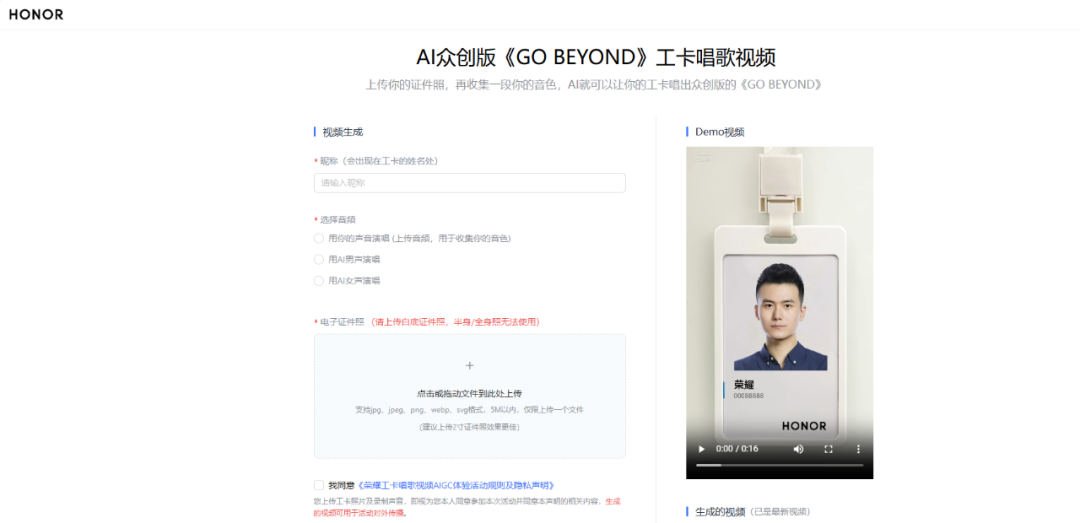The width and height of the screenshot is (1080, 523).
Task: Open the 荣耀工卡唱歌视频AIGC体验活动规则及隐私声明 link
Action: (x=456, y=485)
